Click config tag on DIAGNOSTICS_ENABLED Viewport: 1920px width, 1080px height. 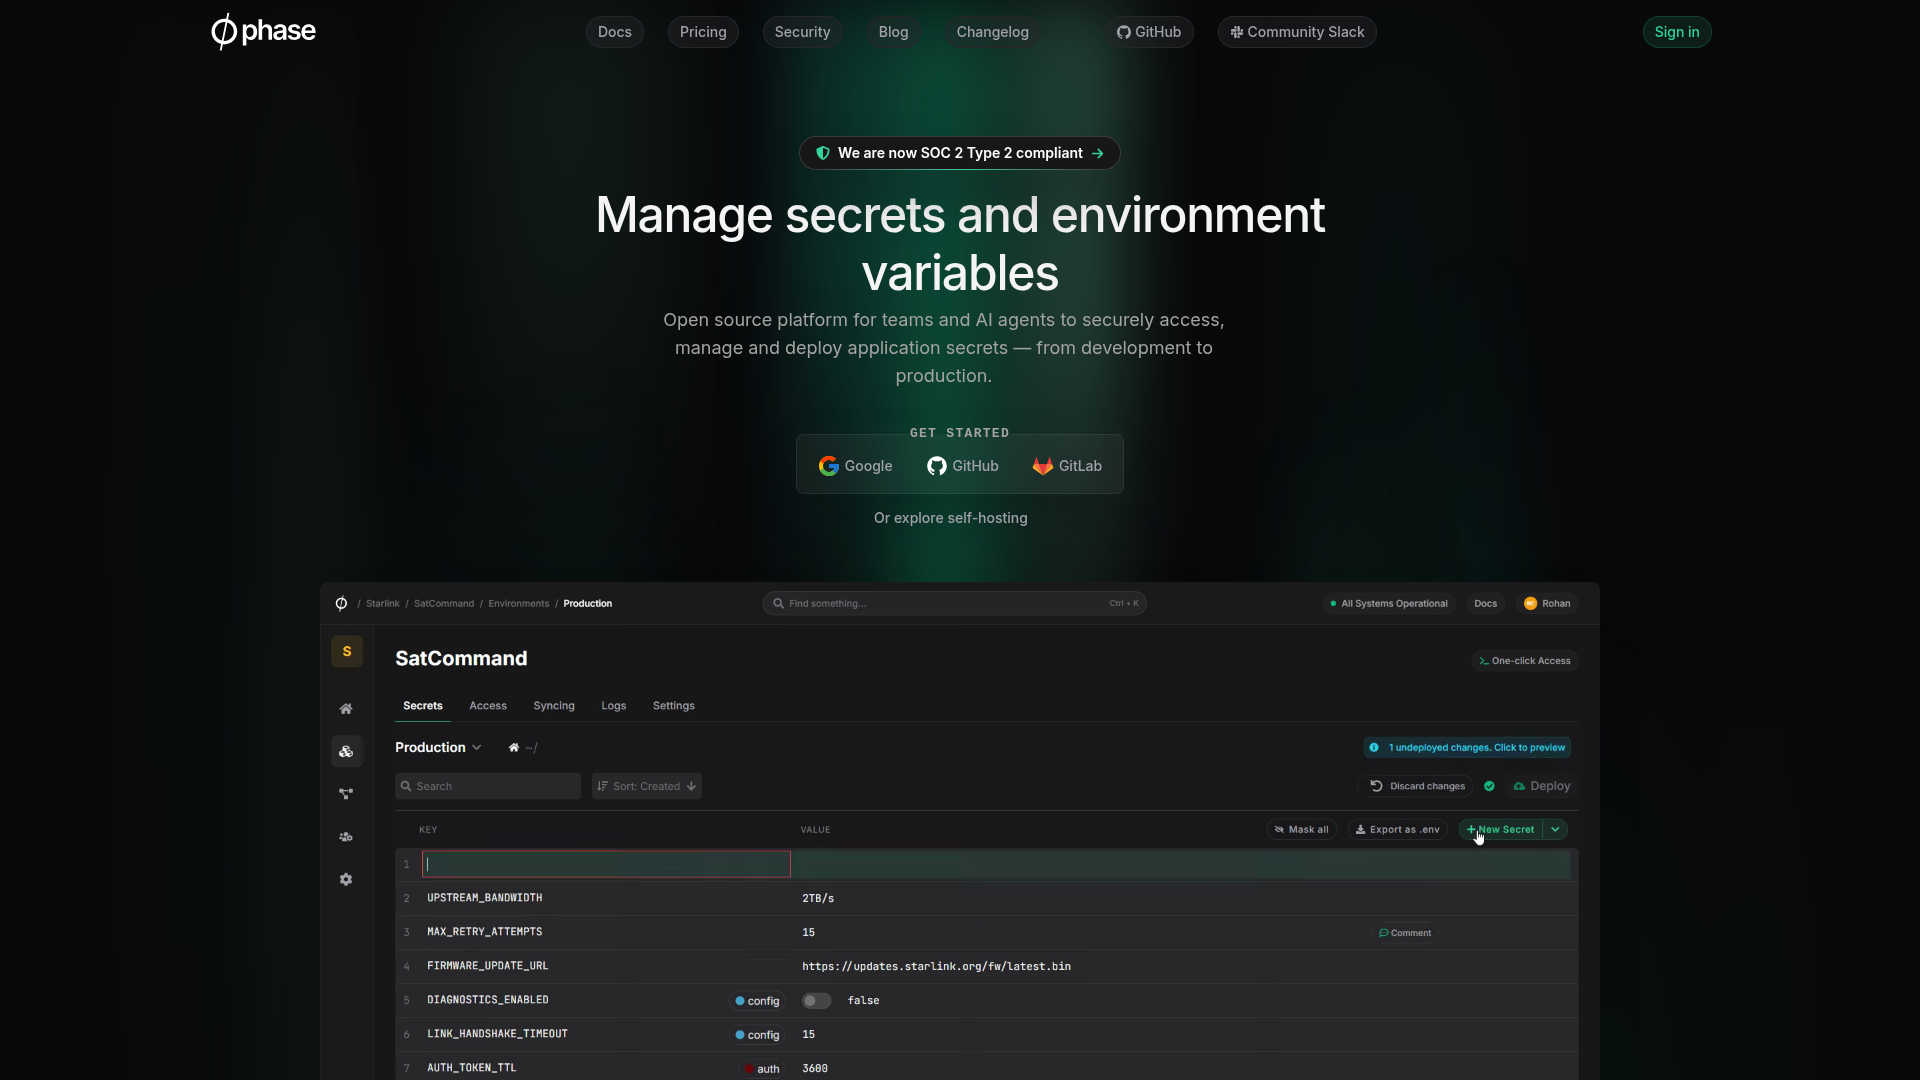[x=757, y=1001]
